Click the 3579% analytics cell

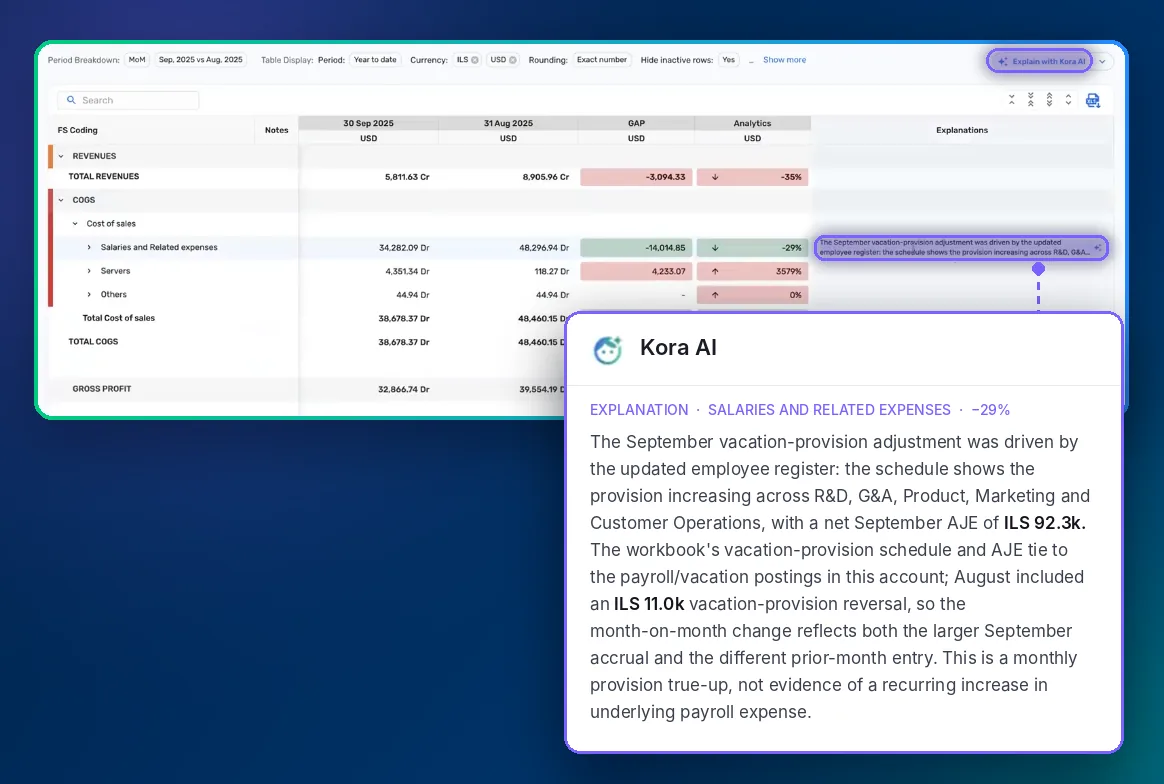(753, 272)
